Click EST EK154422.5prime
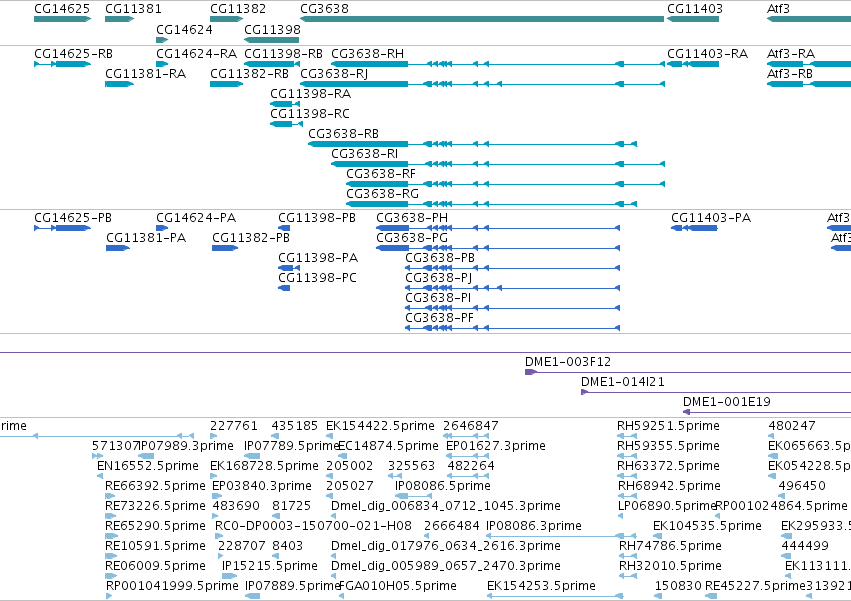 point(380,426)
